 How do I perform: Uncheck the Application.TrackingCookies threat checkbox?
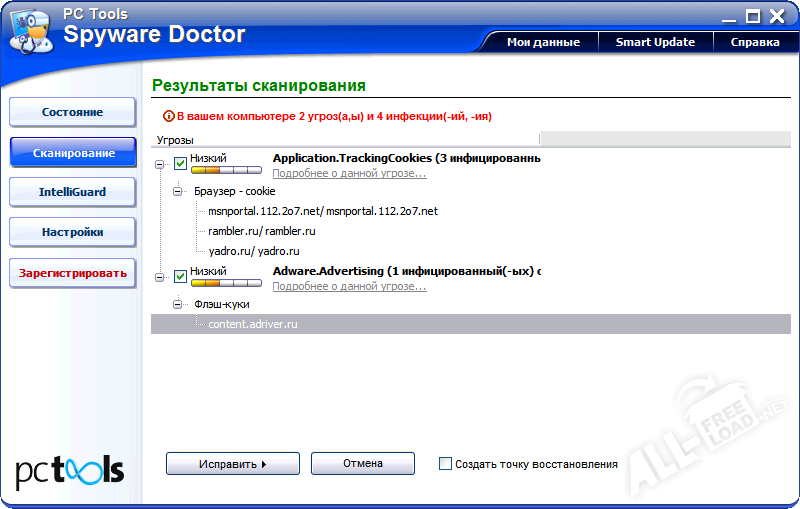point(180,163)
